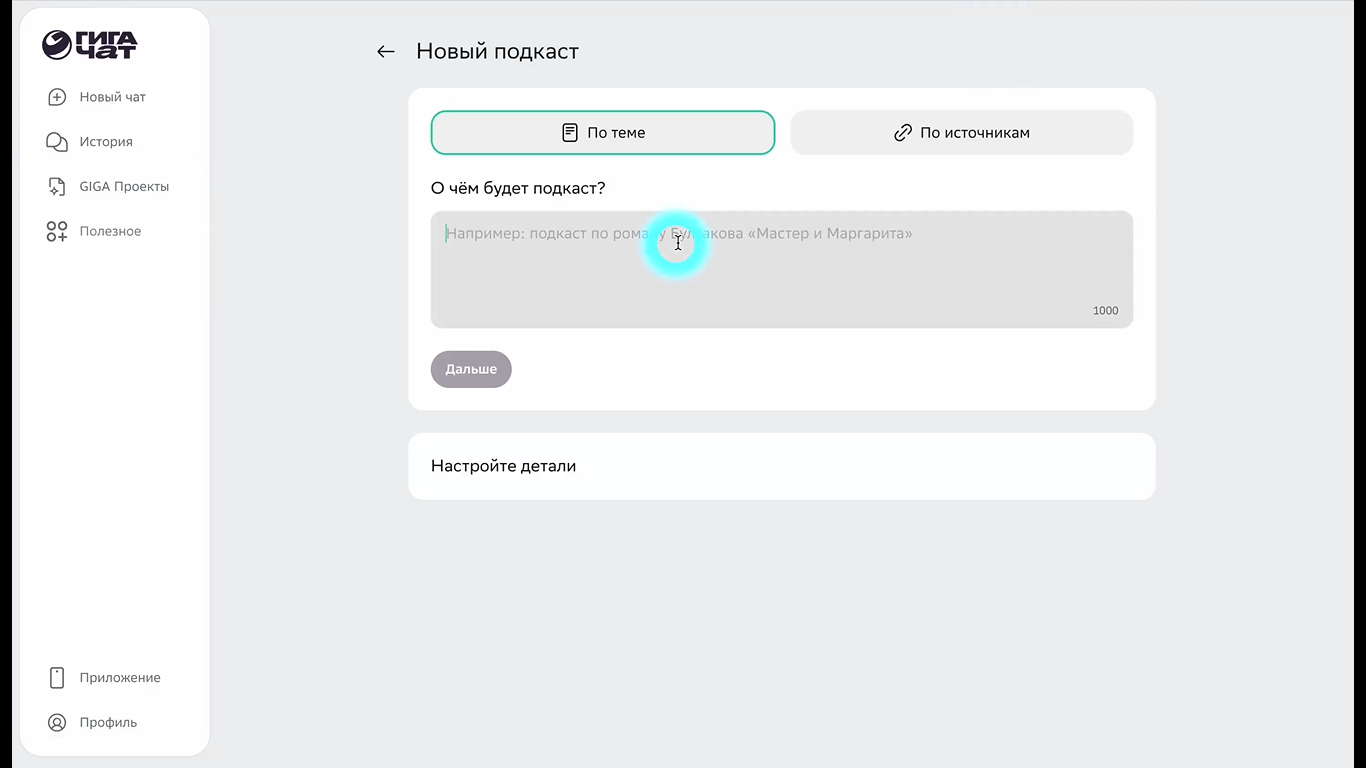Click the document icon in По теме
1366x768 pixels.
coord(570,133)
